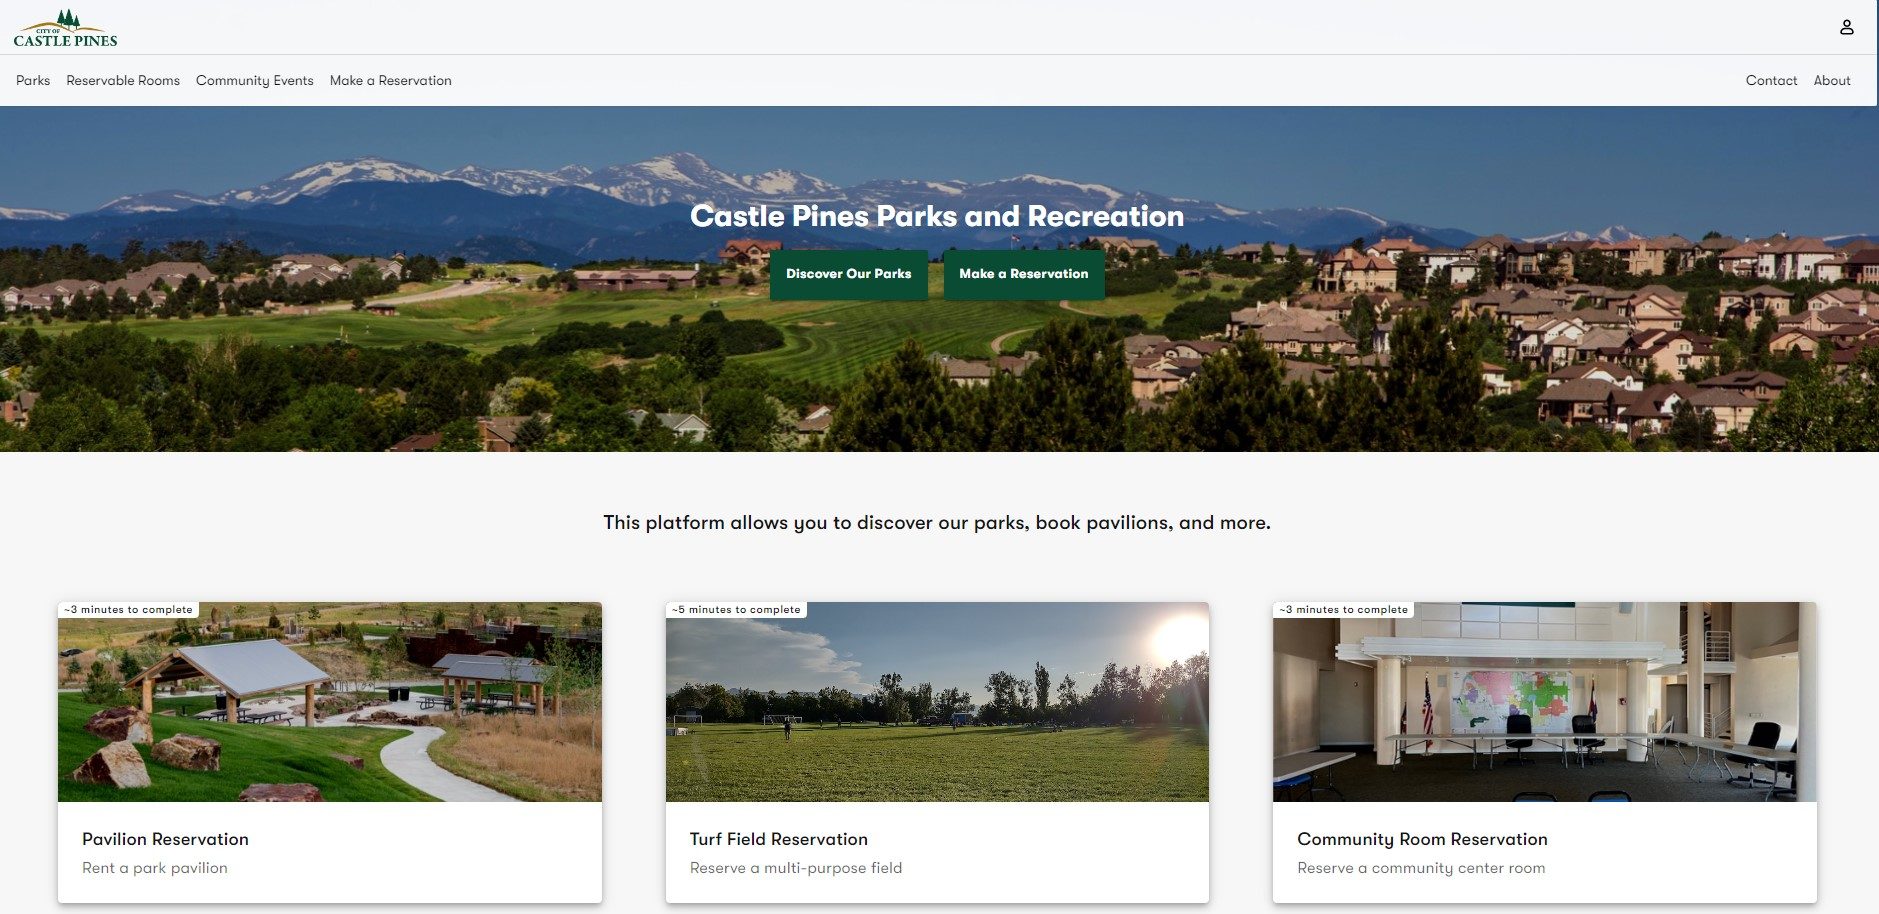Click the City of Castle Pines logo
The height and width of the screenshot is (914, 1879).
tap(65, 28)
